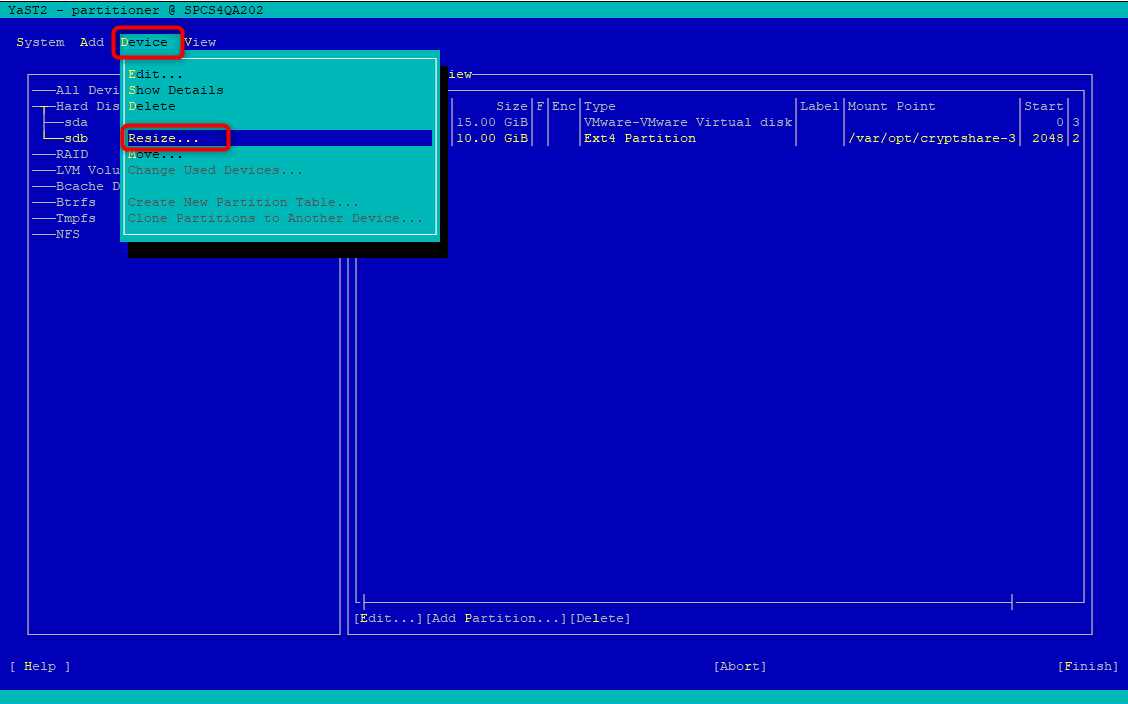Select the NFS tree node

tap(68, 234)
